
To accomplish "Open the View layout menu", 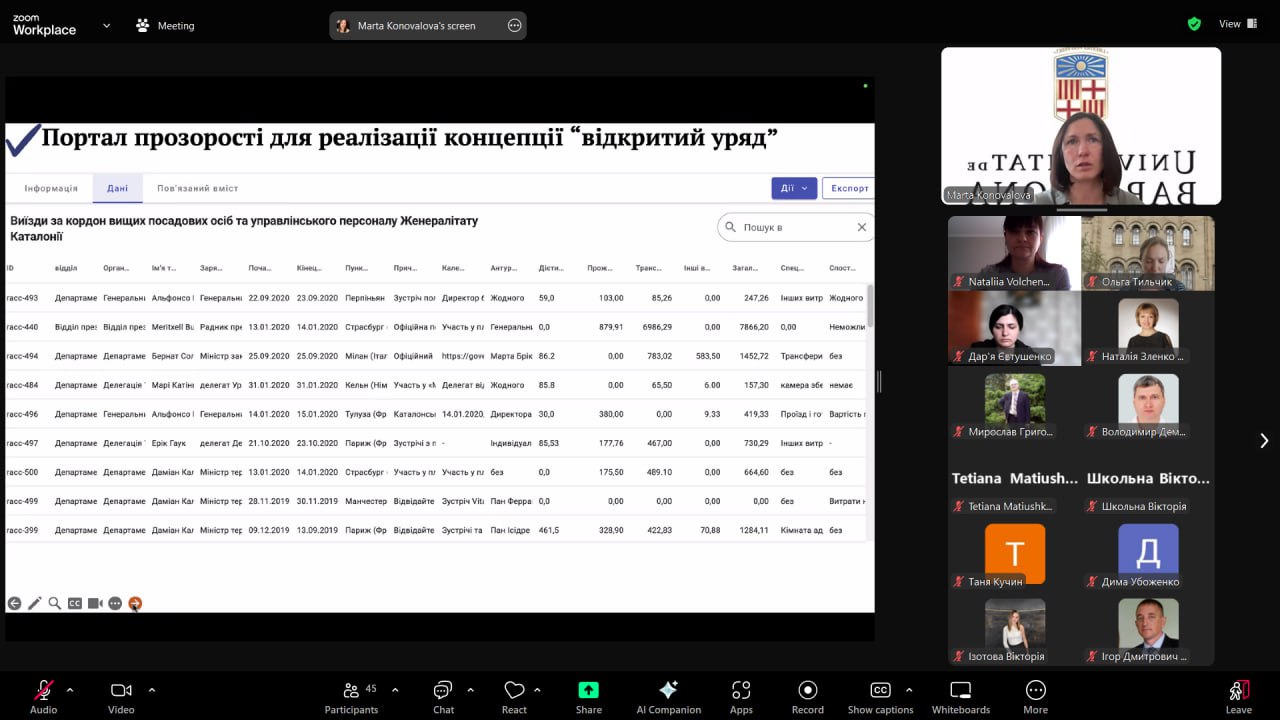I will pyautogui.click(x=1238, y=24).
